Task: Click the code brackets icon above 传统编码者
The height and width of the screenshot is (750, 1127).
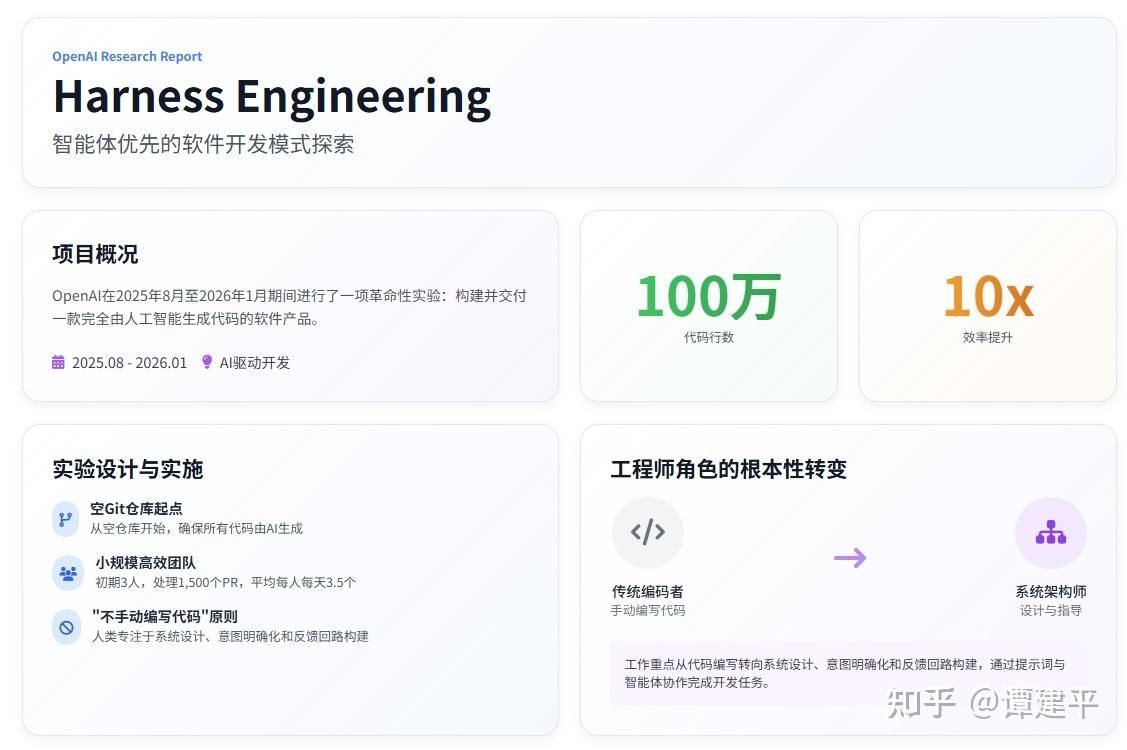Action: (x=648, y=533)
